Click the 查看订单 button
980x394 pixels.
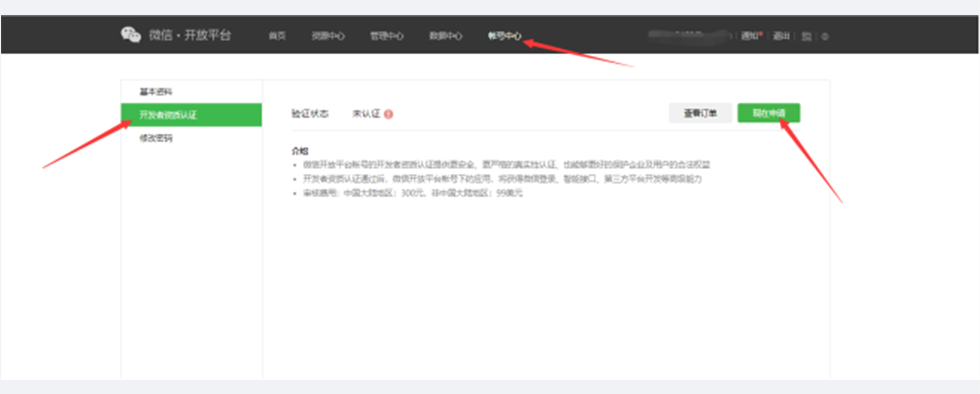point(700,113)
